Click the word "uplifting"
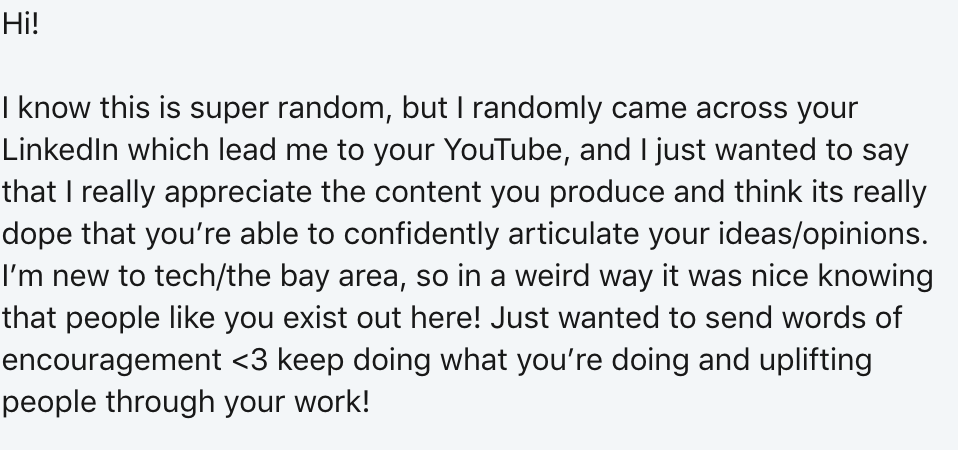The height and width of the screenshot is (450, 958). 815,361
